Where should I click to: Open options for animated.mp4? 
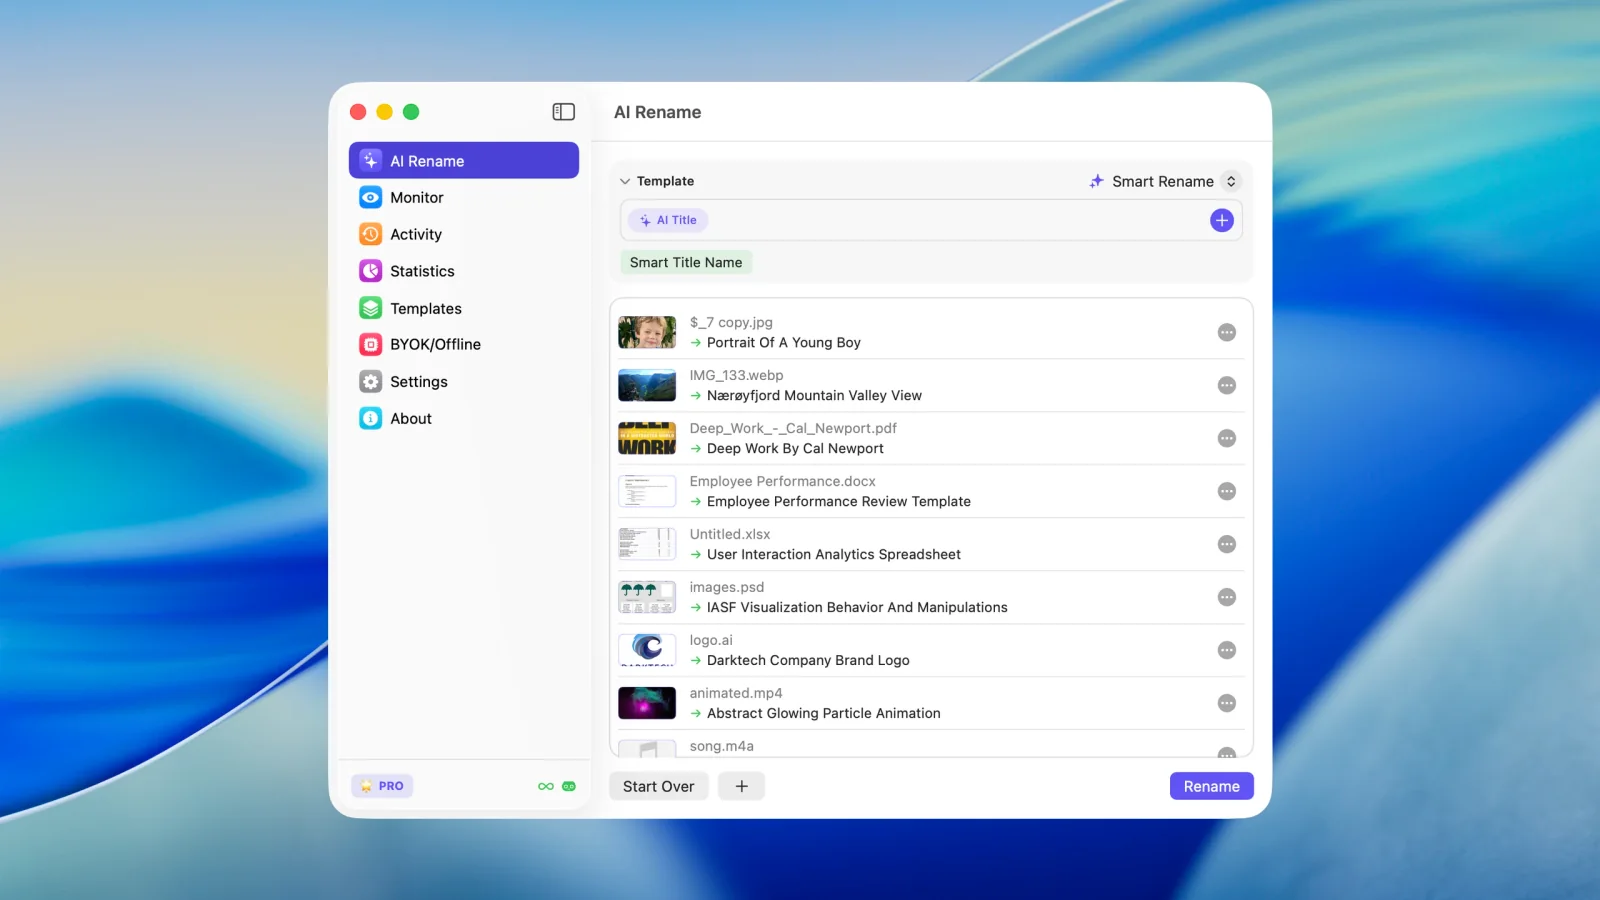pyautogui.click(x=1227, y=703)
